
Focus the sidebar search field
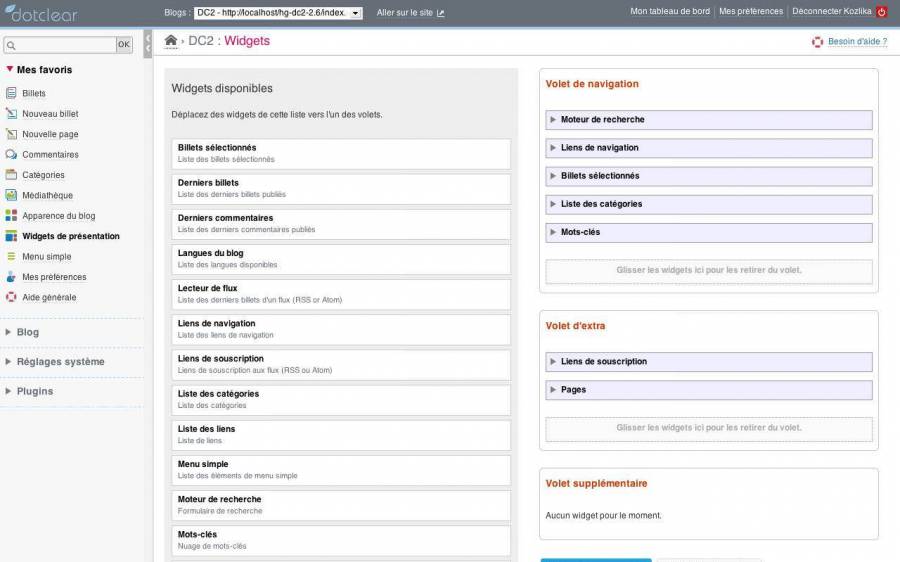point(60,45)
